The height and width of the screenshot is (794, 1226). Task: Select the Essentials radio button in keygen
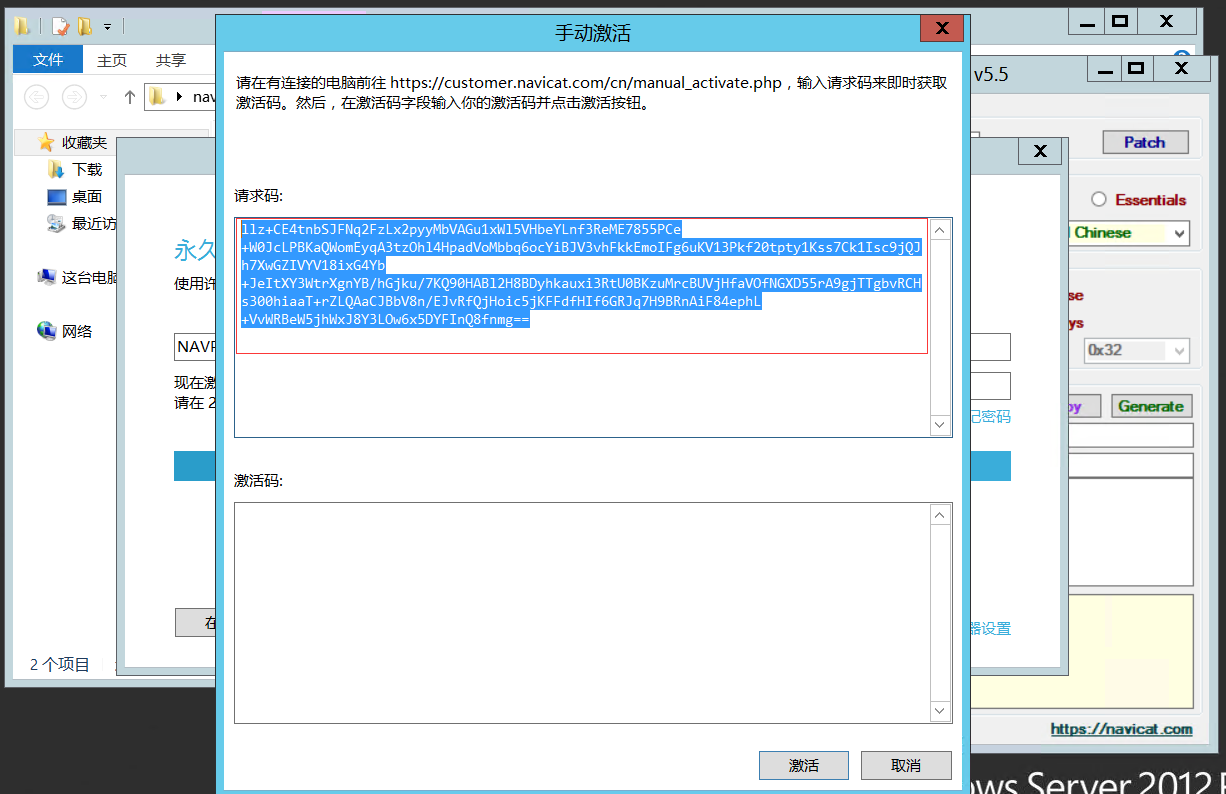pos(1099,200)
